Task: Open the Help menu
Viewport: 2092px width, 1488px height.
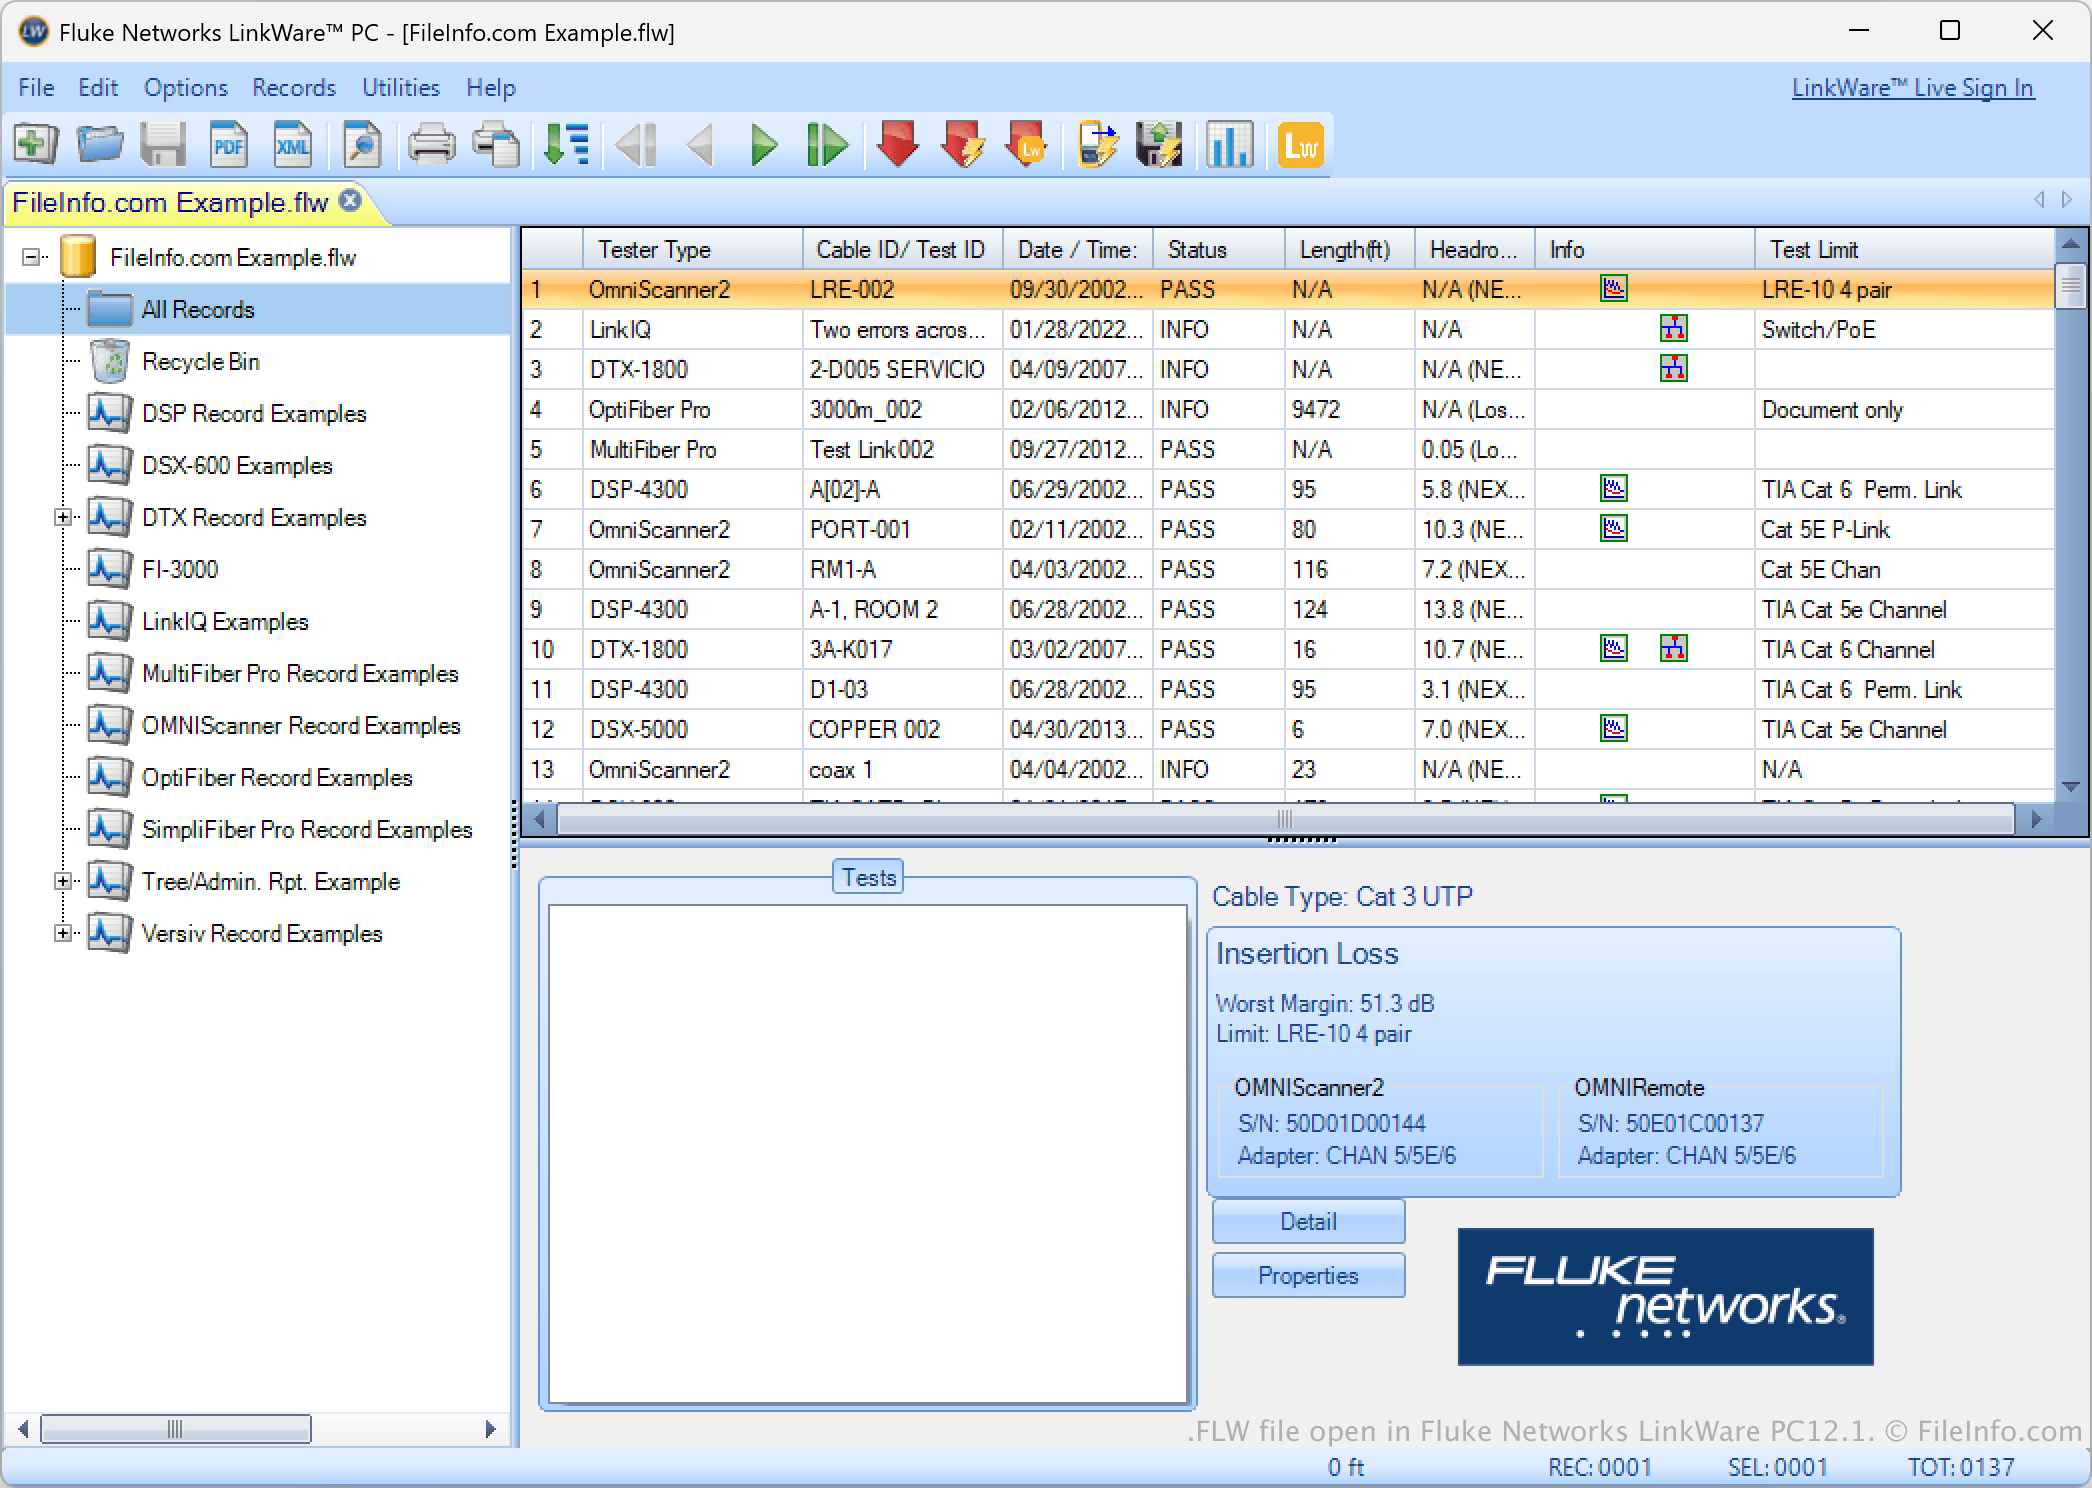Action: pos(491,88)
